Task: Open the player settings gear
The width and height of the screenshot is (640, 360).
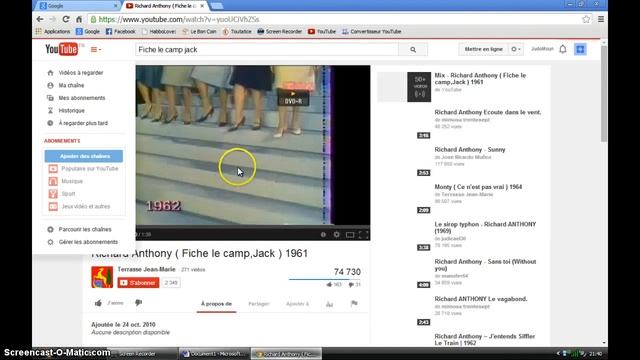Action: 336,234
